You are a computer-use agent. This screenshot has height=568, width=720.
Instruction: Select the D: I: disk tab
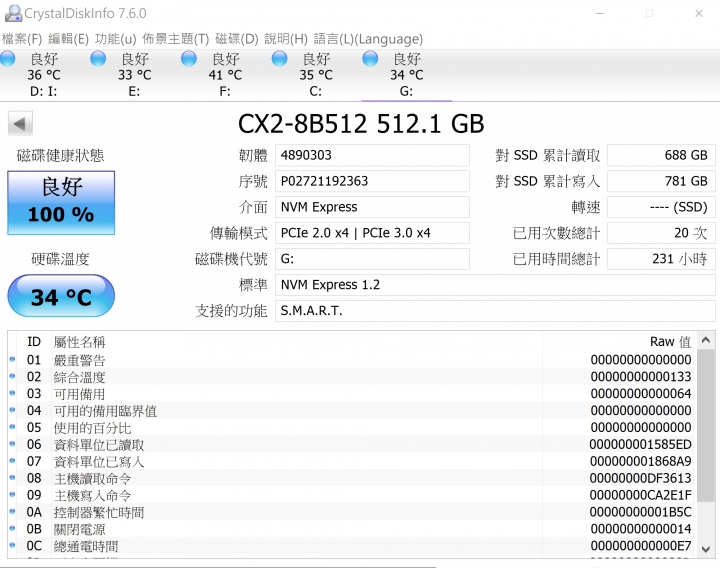[44, 75]
